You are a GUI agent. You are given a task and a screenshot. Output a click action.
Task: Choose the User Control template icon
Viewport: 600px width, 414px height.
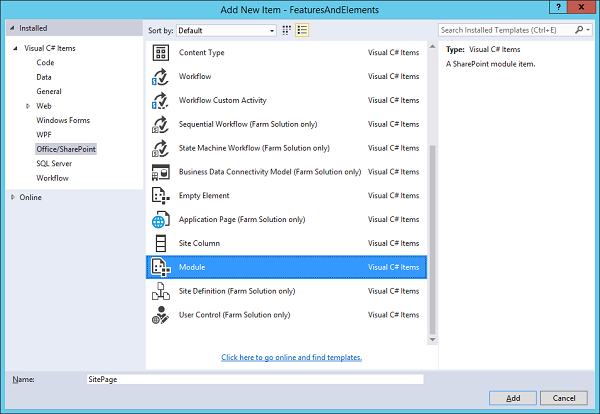click(x=160, y=316)
